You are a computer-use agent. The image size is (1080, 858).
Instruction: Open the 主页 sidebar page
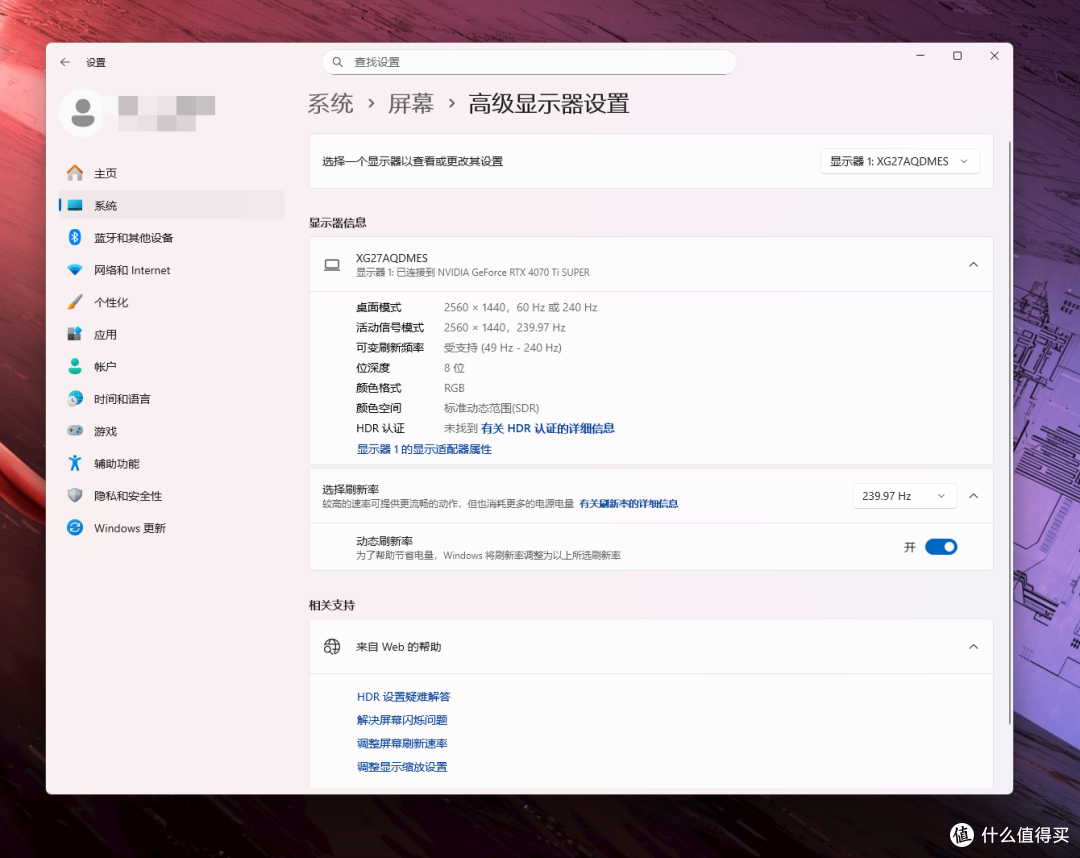point(172,173)
